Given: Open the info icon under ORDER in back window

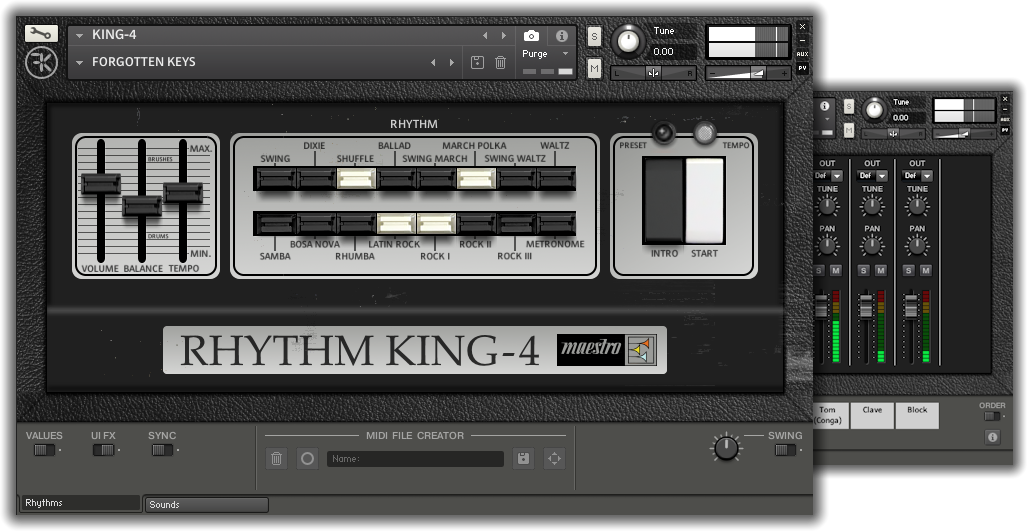Looking at the screenshot, I should 993,437.
